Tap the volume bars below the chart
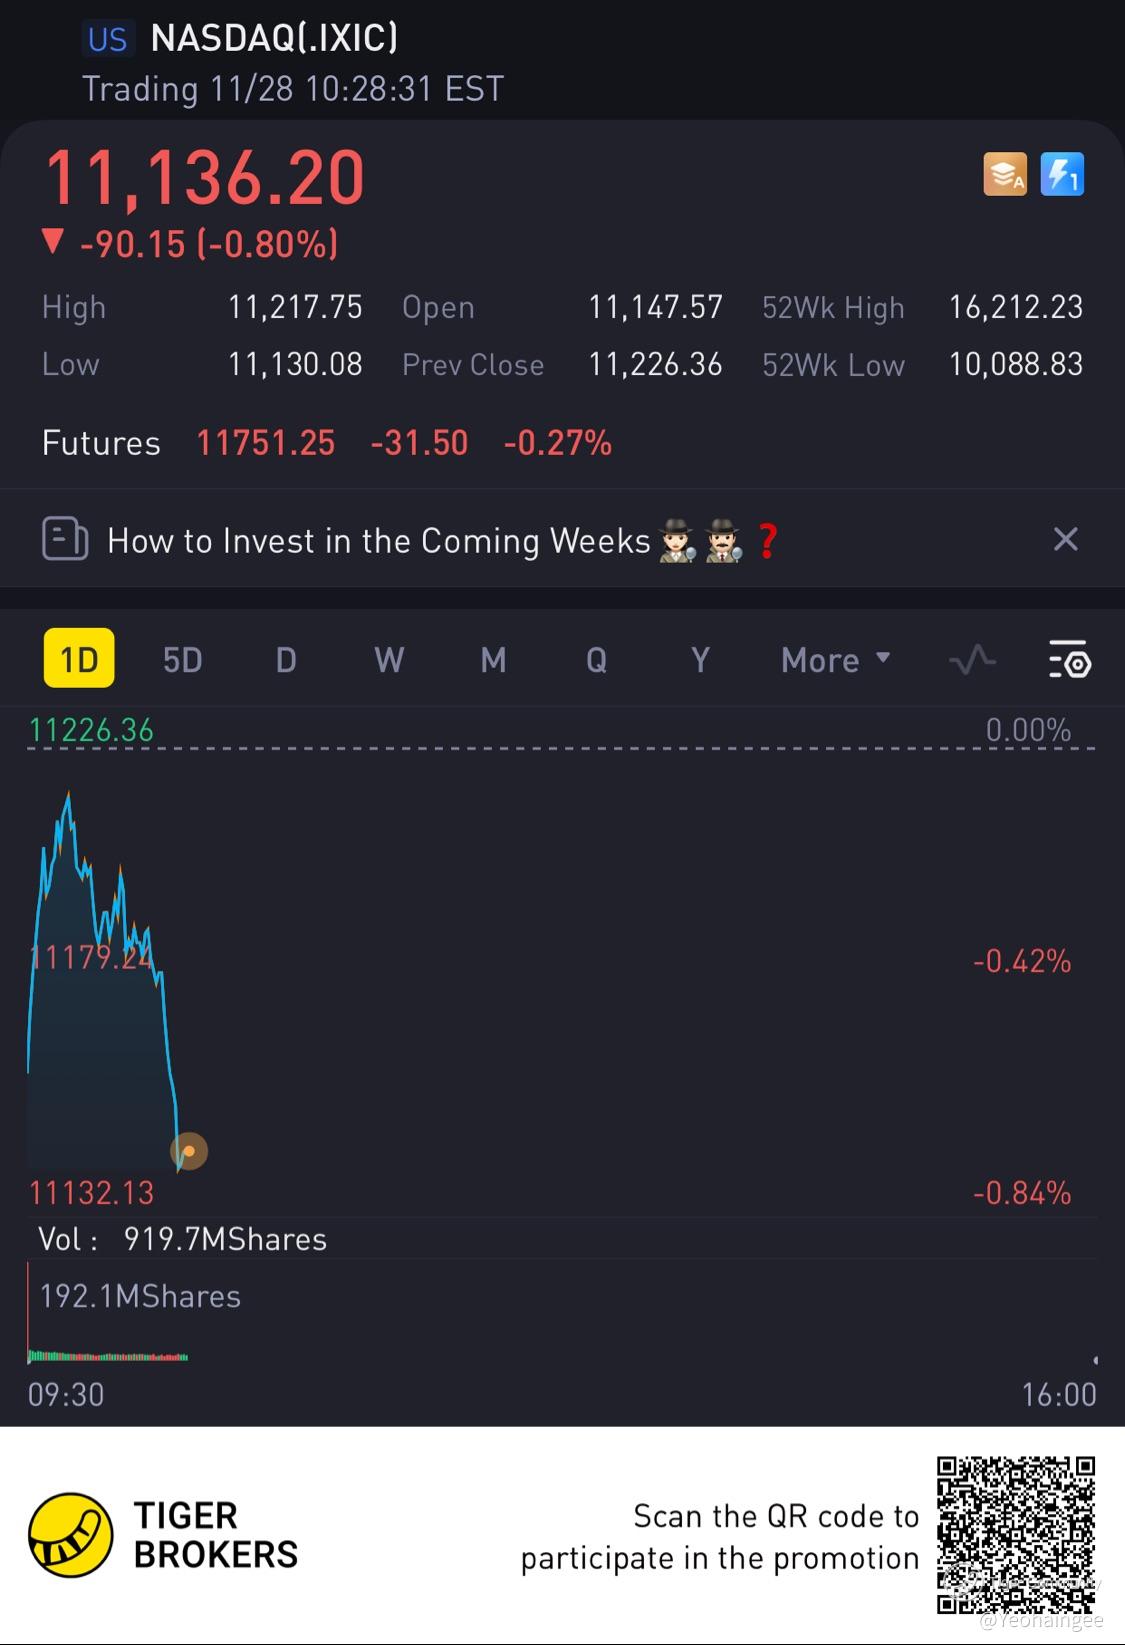The width and height of the screenshot is (1125, 1645). [108, 1357]
